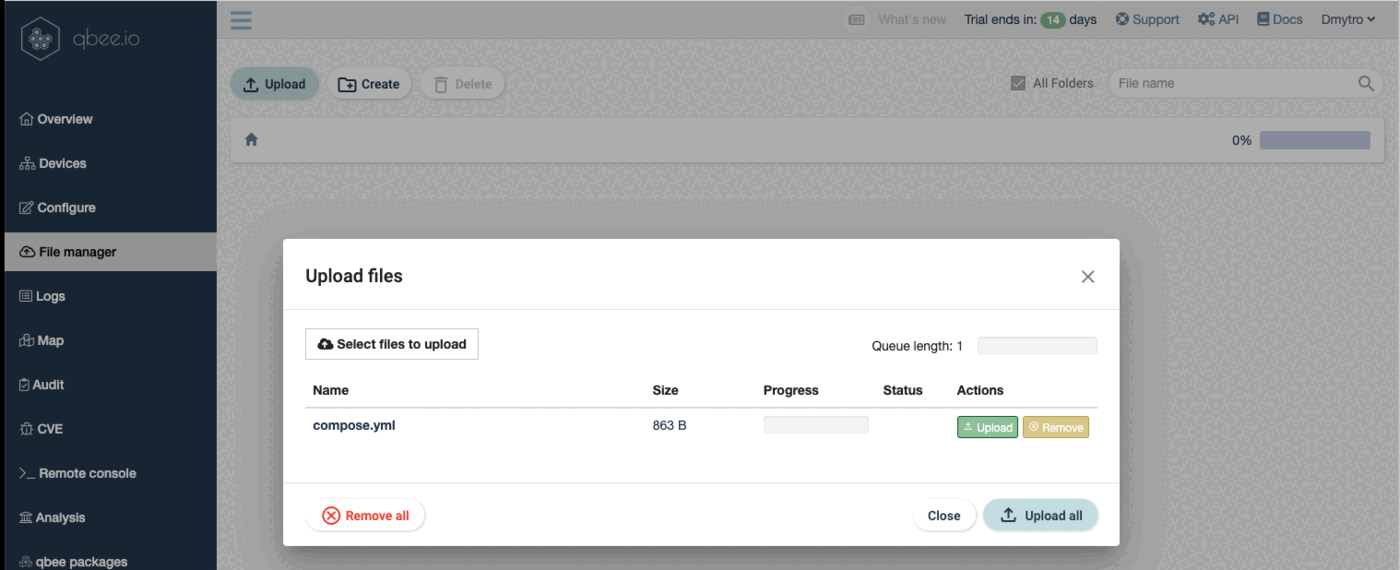Click the 863 B size cell
Image resolution: width=1400 pixels, height=570 pixels.
[669, 425]
